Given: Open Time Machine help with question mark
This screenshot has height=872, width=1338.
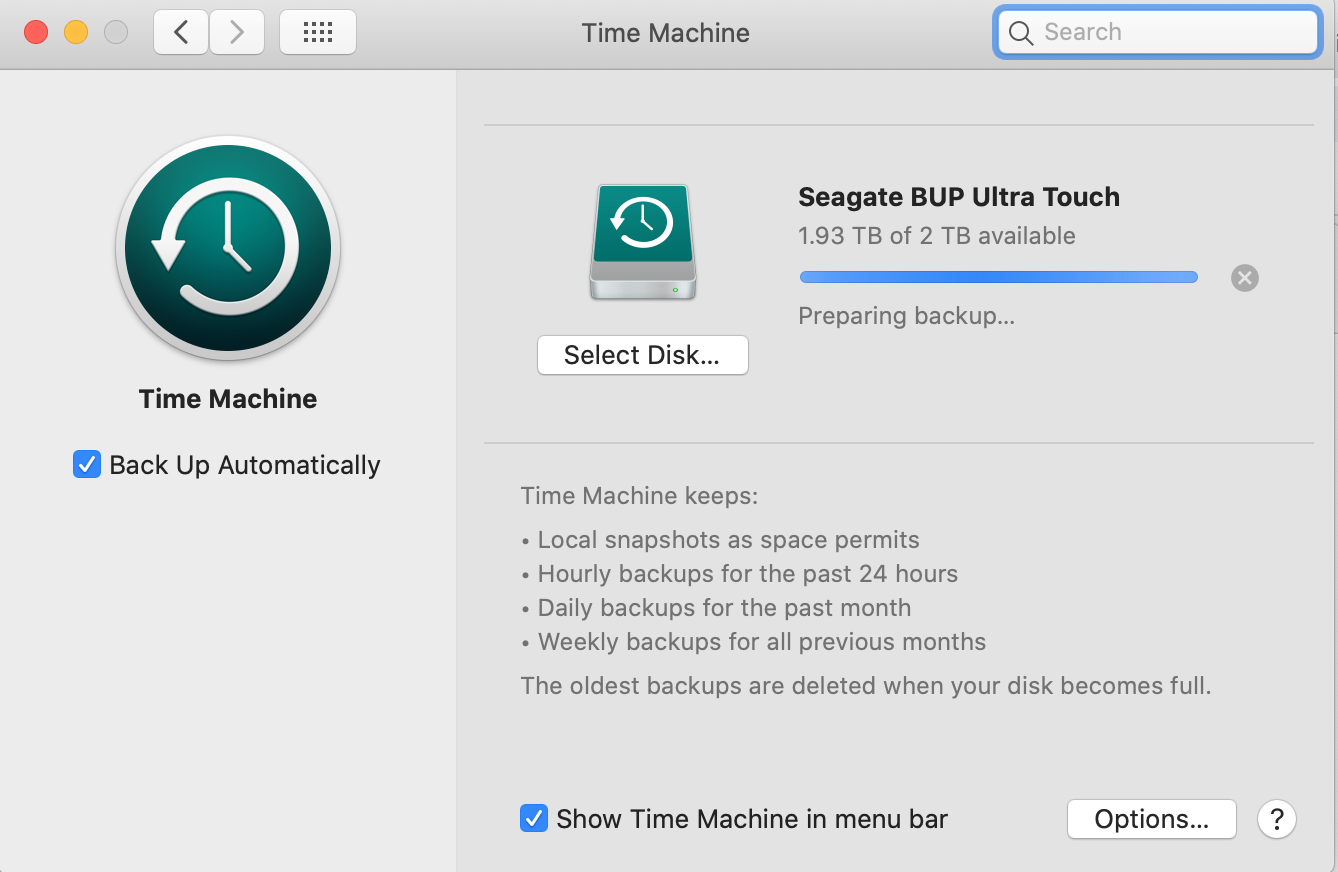Looking at the screenshot, I should 1277,819.
